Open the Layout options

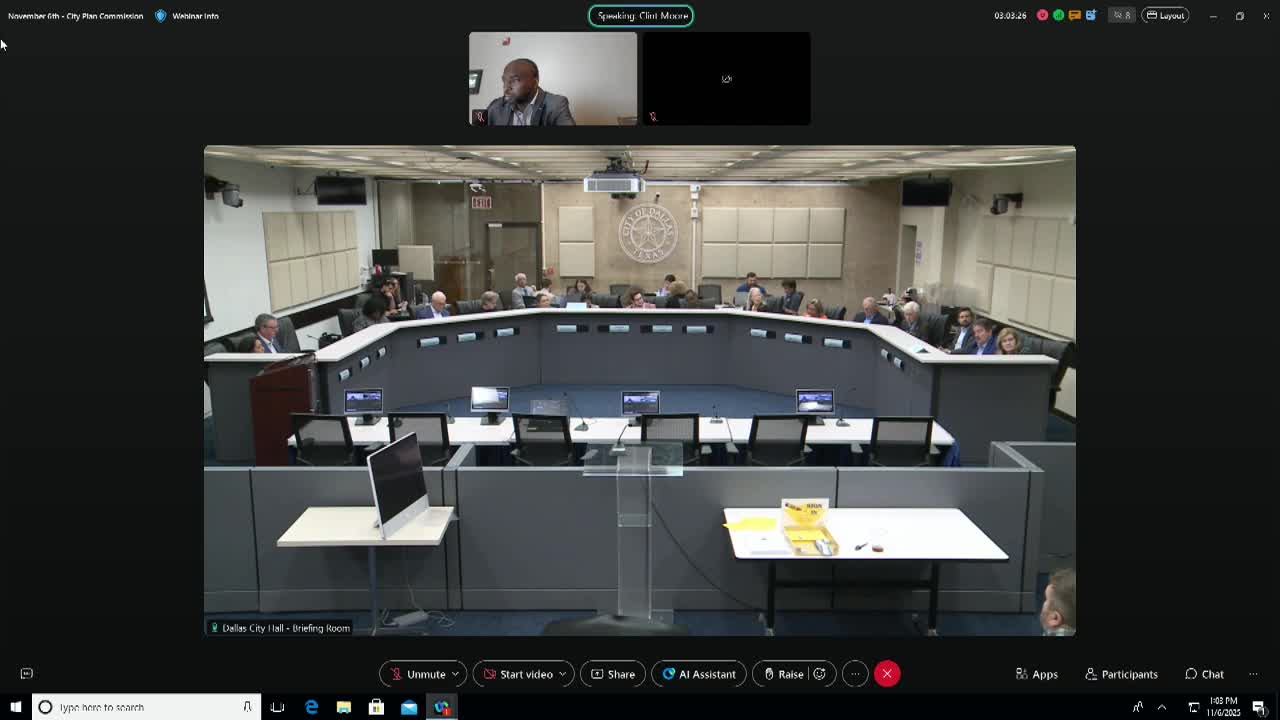pos(1166,15)
